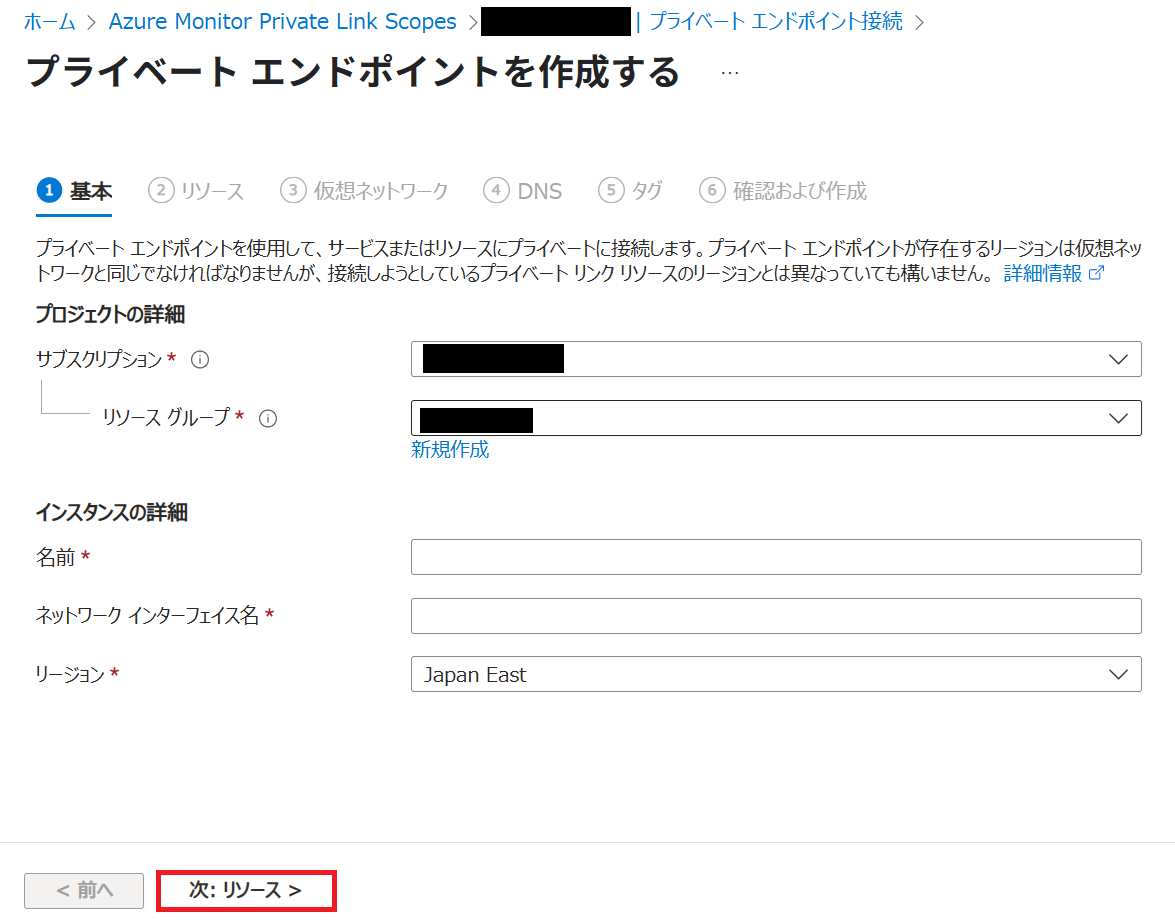The image size is (1175, 922).
Task: Switch to the 確認および作成 tab
Action: tap(783, 191)
